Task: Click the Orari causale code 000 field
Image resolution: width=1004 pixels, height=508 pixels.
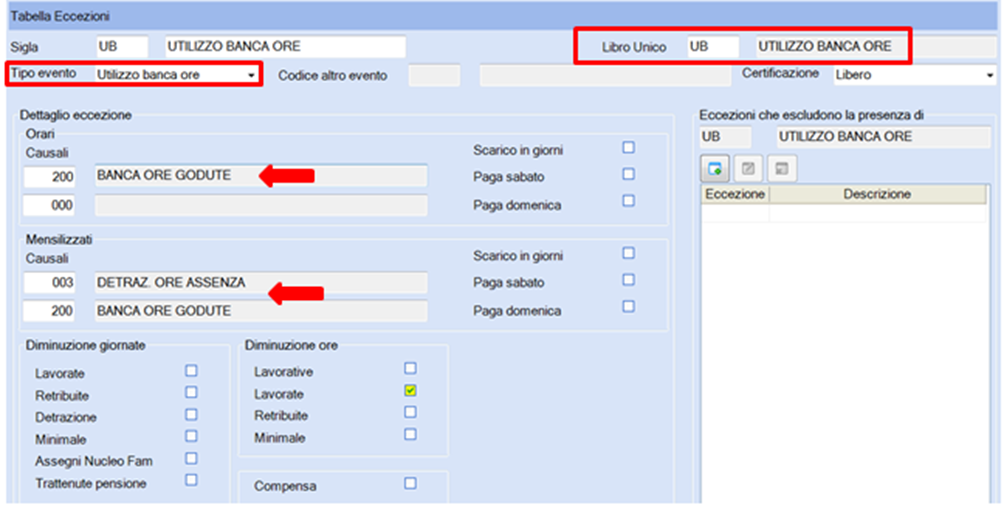Action: click(x=49, y=206)
